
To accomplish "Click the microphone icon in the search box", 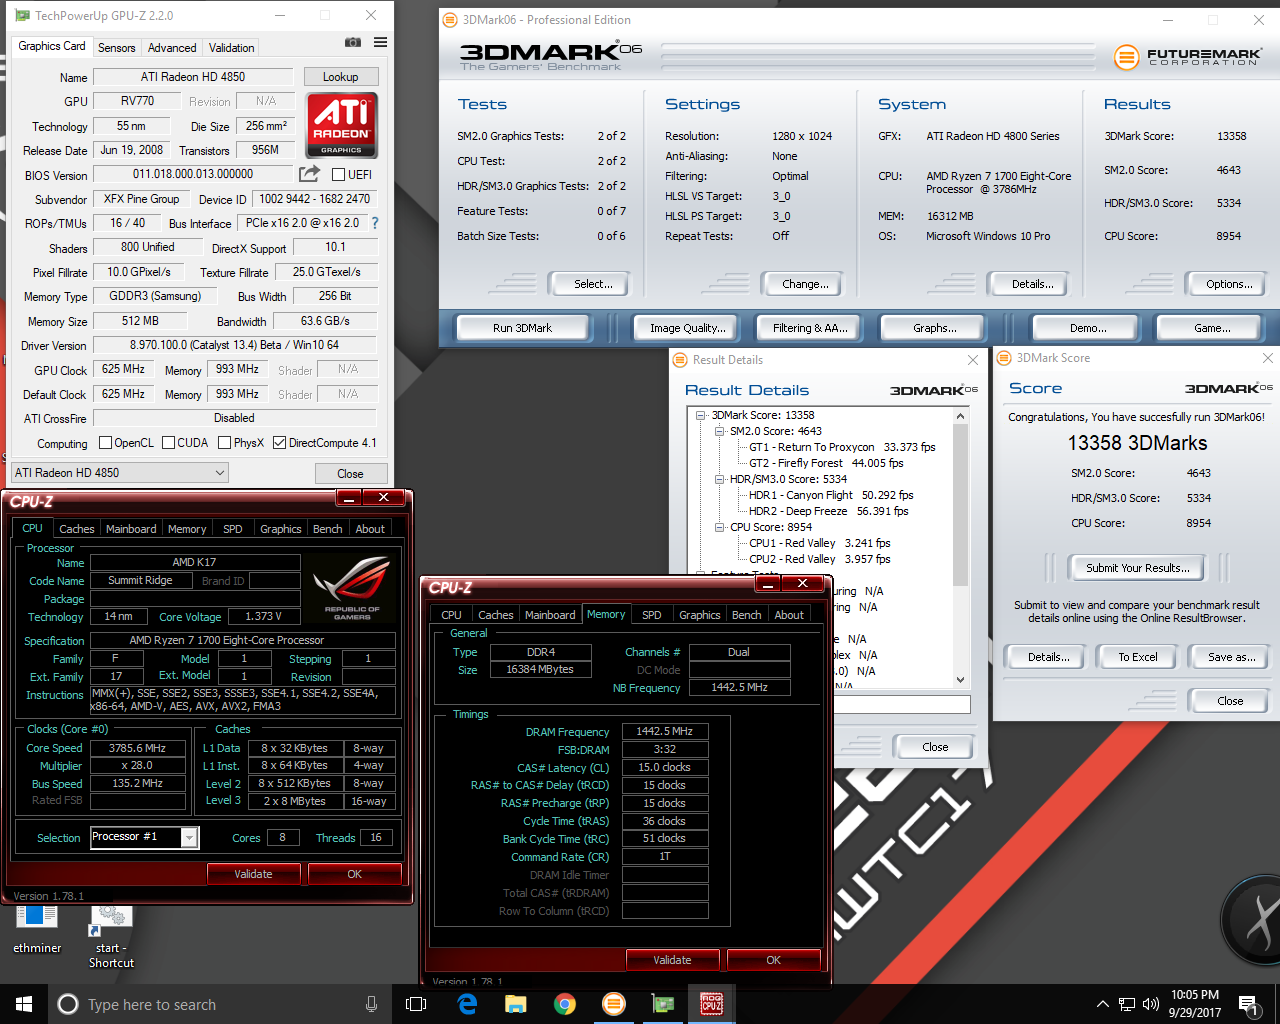I will click(371, 1004).
